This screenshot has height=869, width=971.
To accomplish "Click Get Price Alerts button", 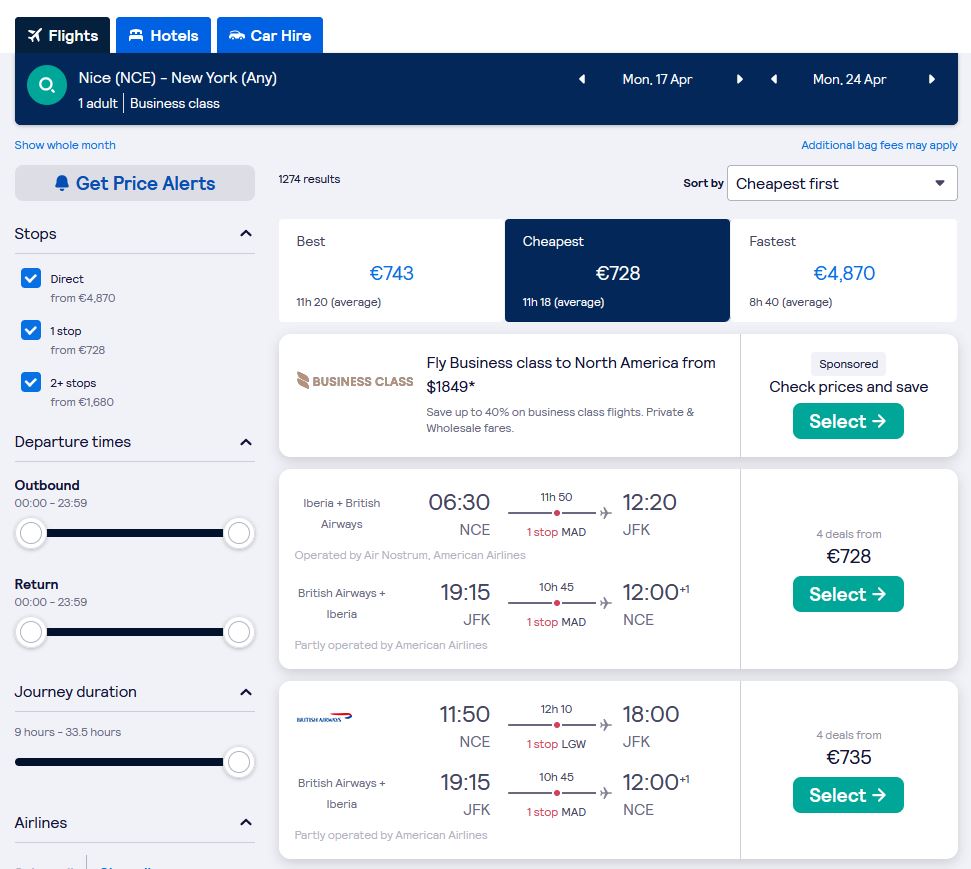I will click(x=135, y=183).
